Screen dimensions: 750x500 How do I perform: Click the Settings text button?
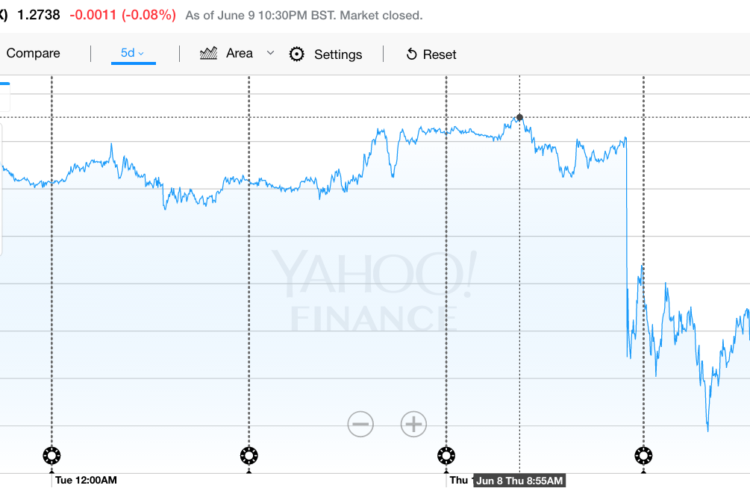tap(338, 54)
